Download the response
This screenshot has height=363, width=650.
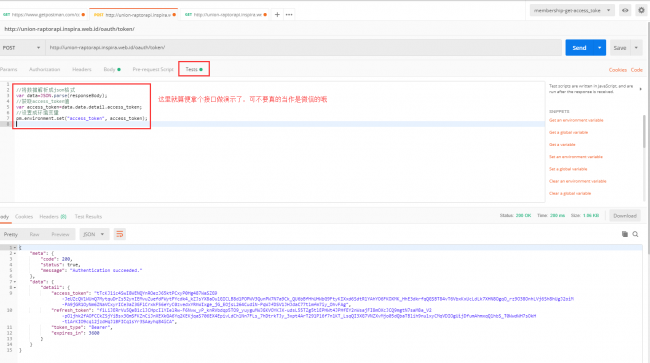(625, 216)
